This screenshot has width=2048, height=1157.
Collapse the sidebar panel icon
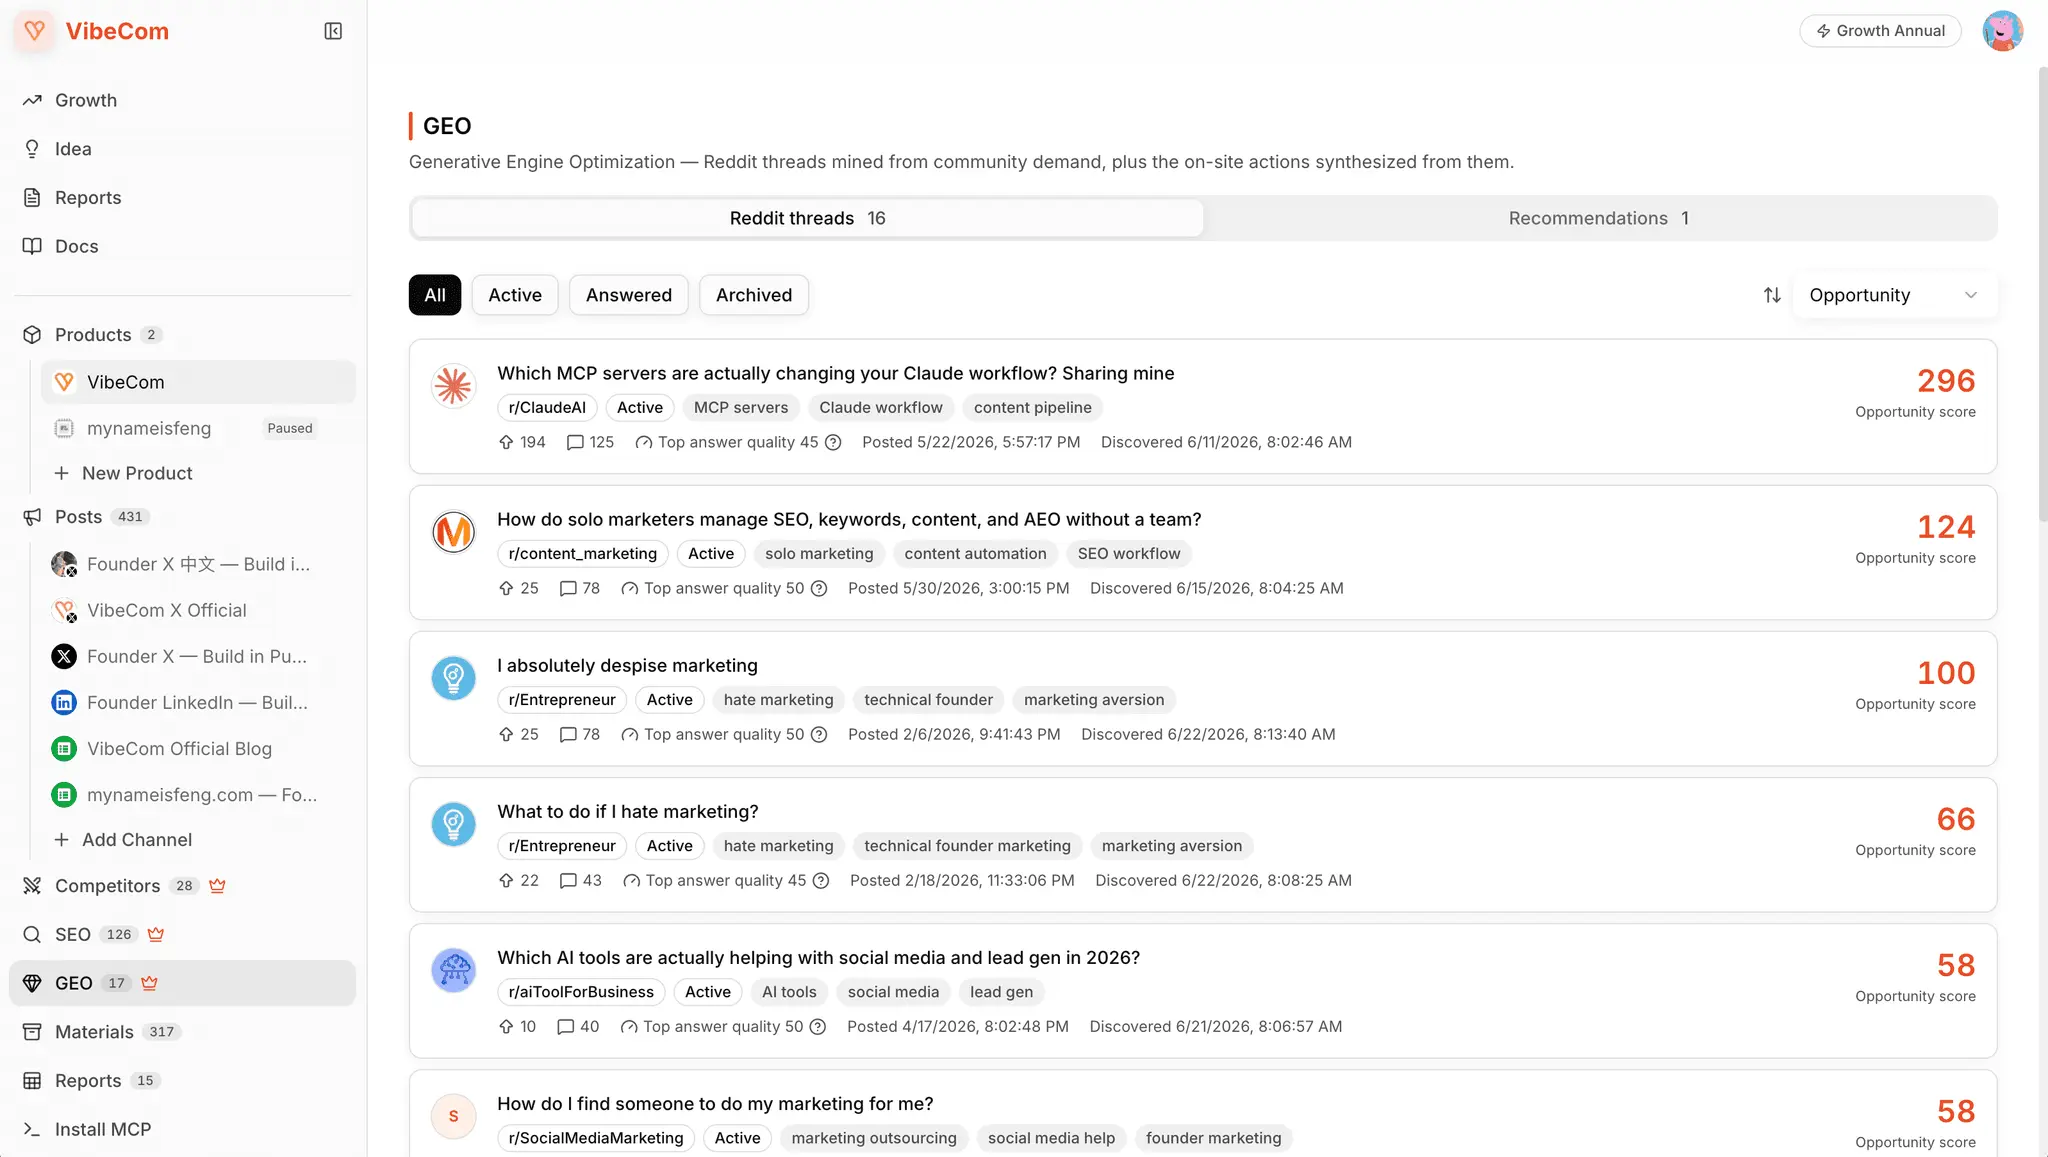pos(333,31)
